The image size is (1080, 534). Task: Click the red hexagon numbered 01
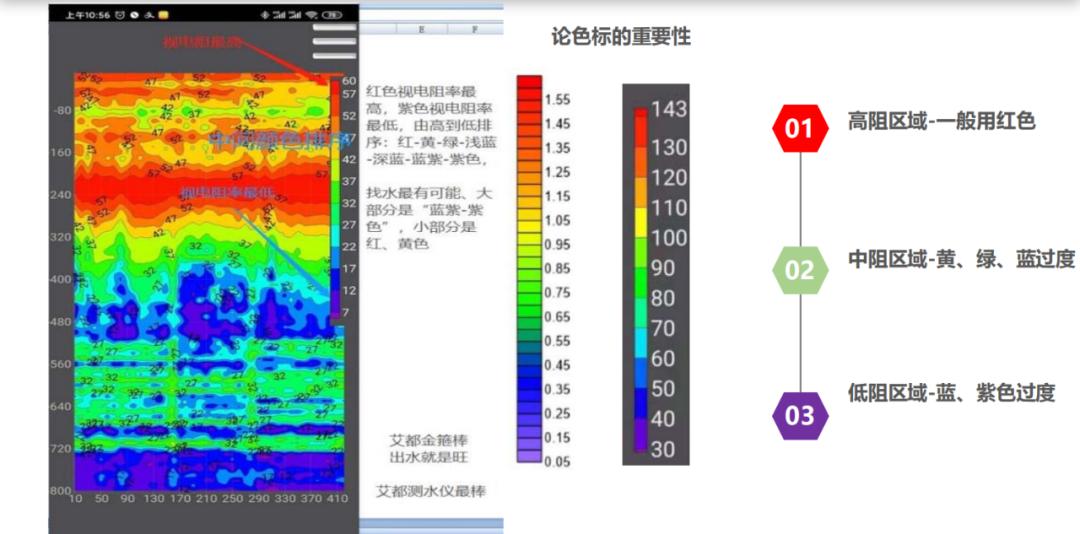tap(800, 129)
